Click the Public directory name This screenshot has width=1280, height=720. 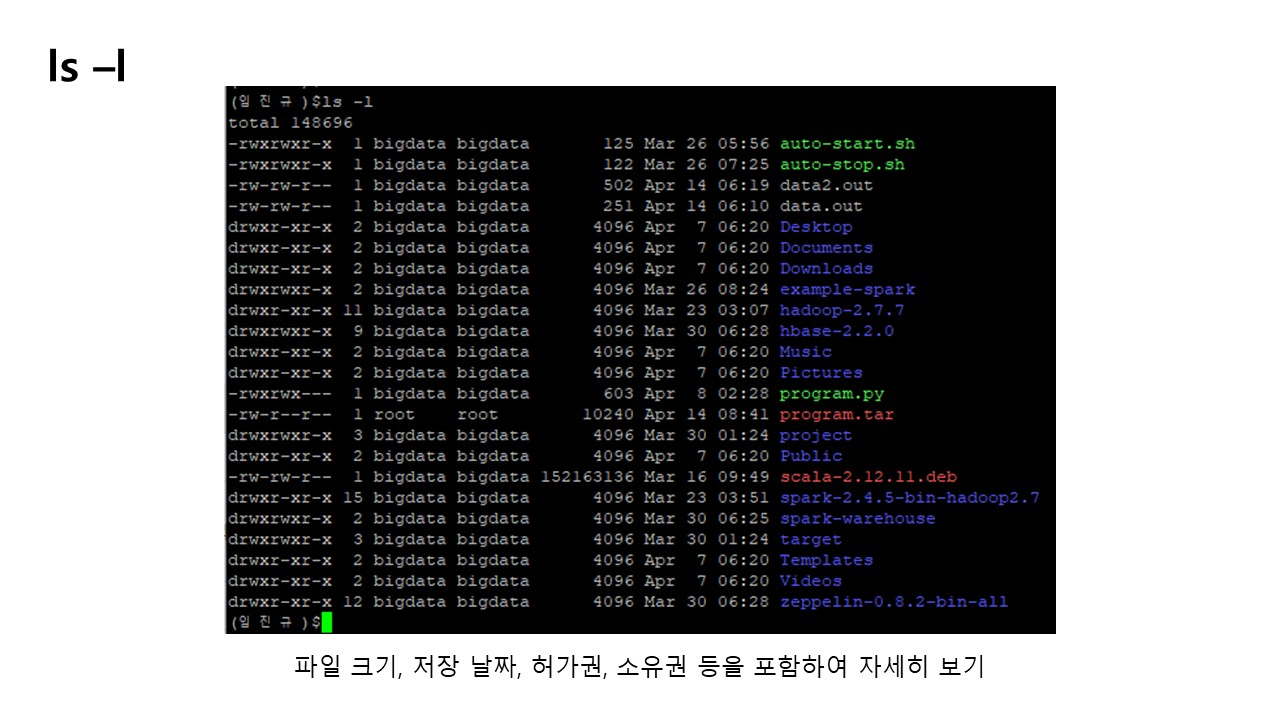click(x=811, y=456)
